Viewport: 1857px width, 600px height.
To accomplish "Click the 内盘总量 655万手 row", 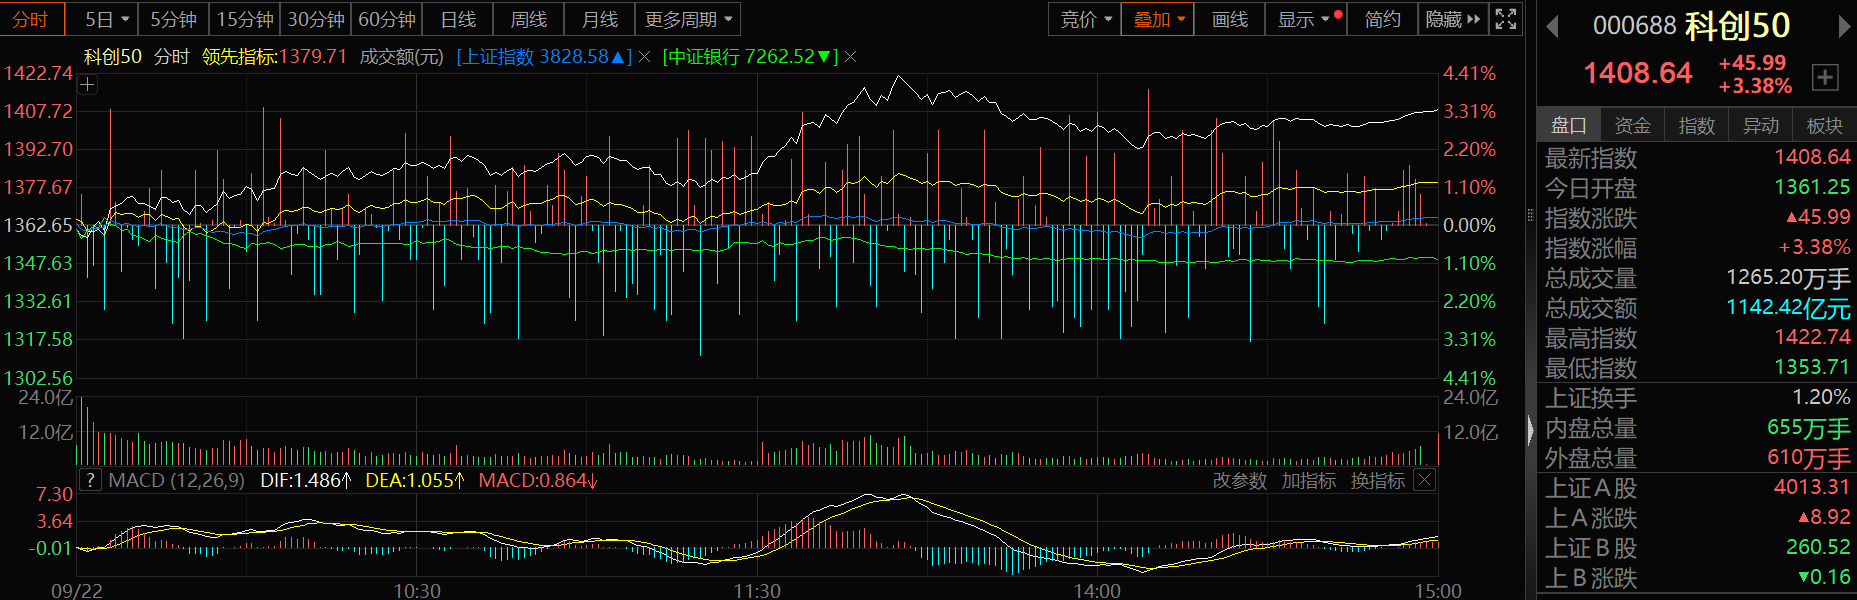I will point(1697,428).
